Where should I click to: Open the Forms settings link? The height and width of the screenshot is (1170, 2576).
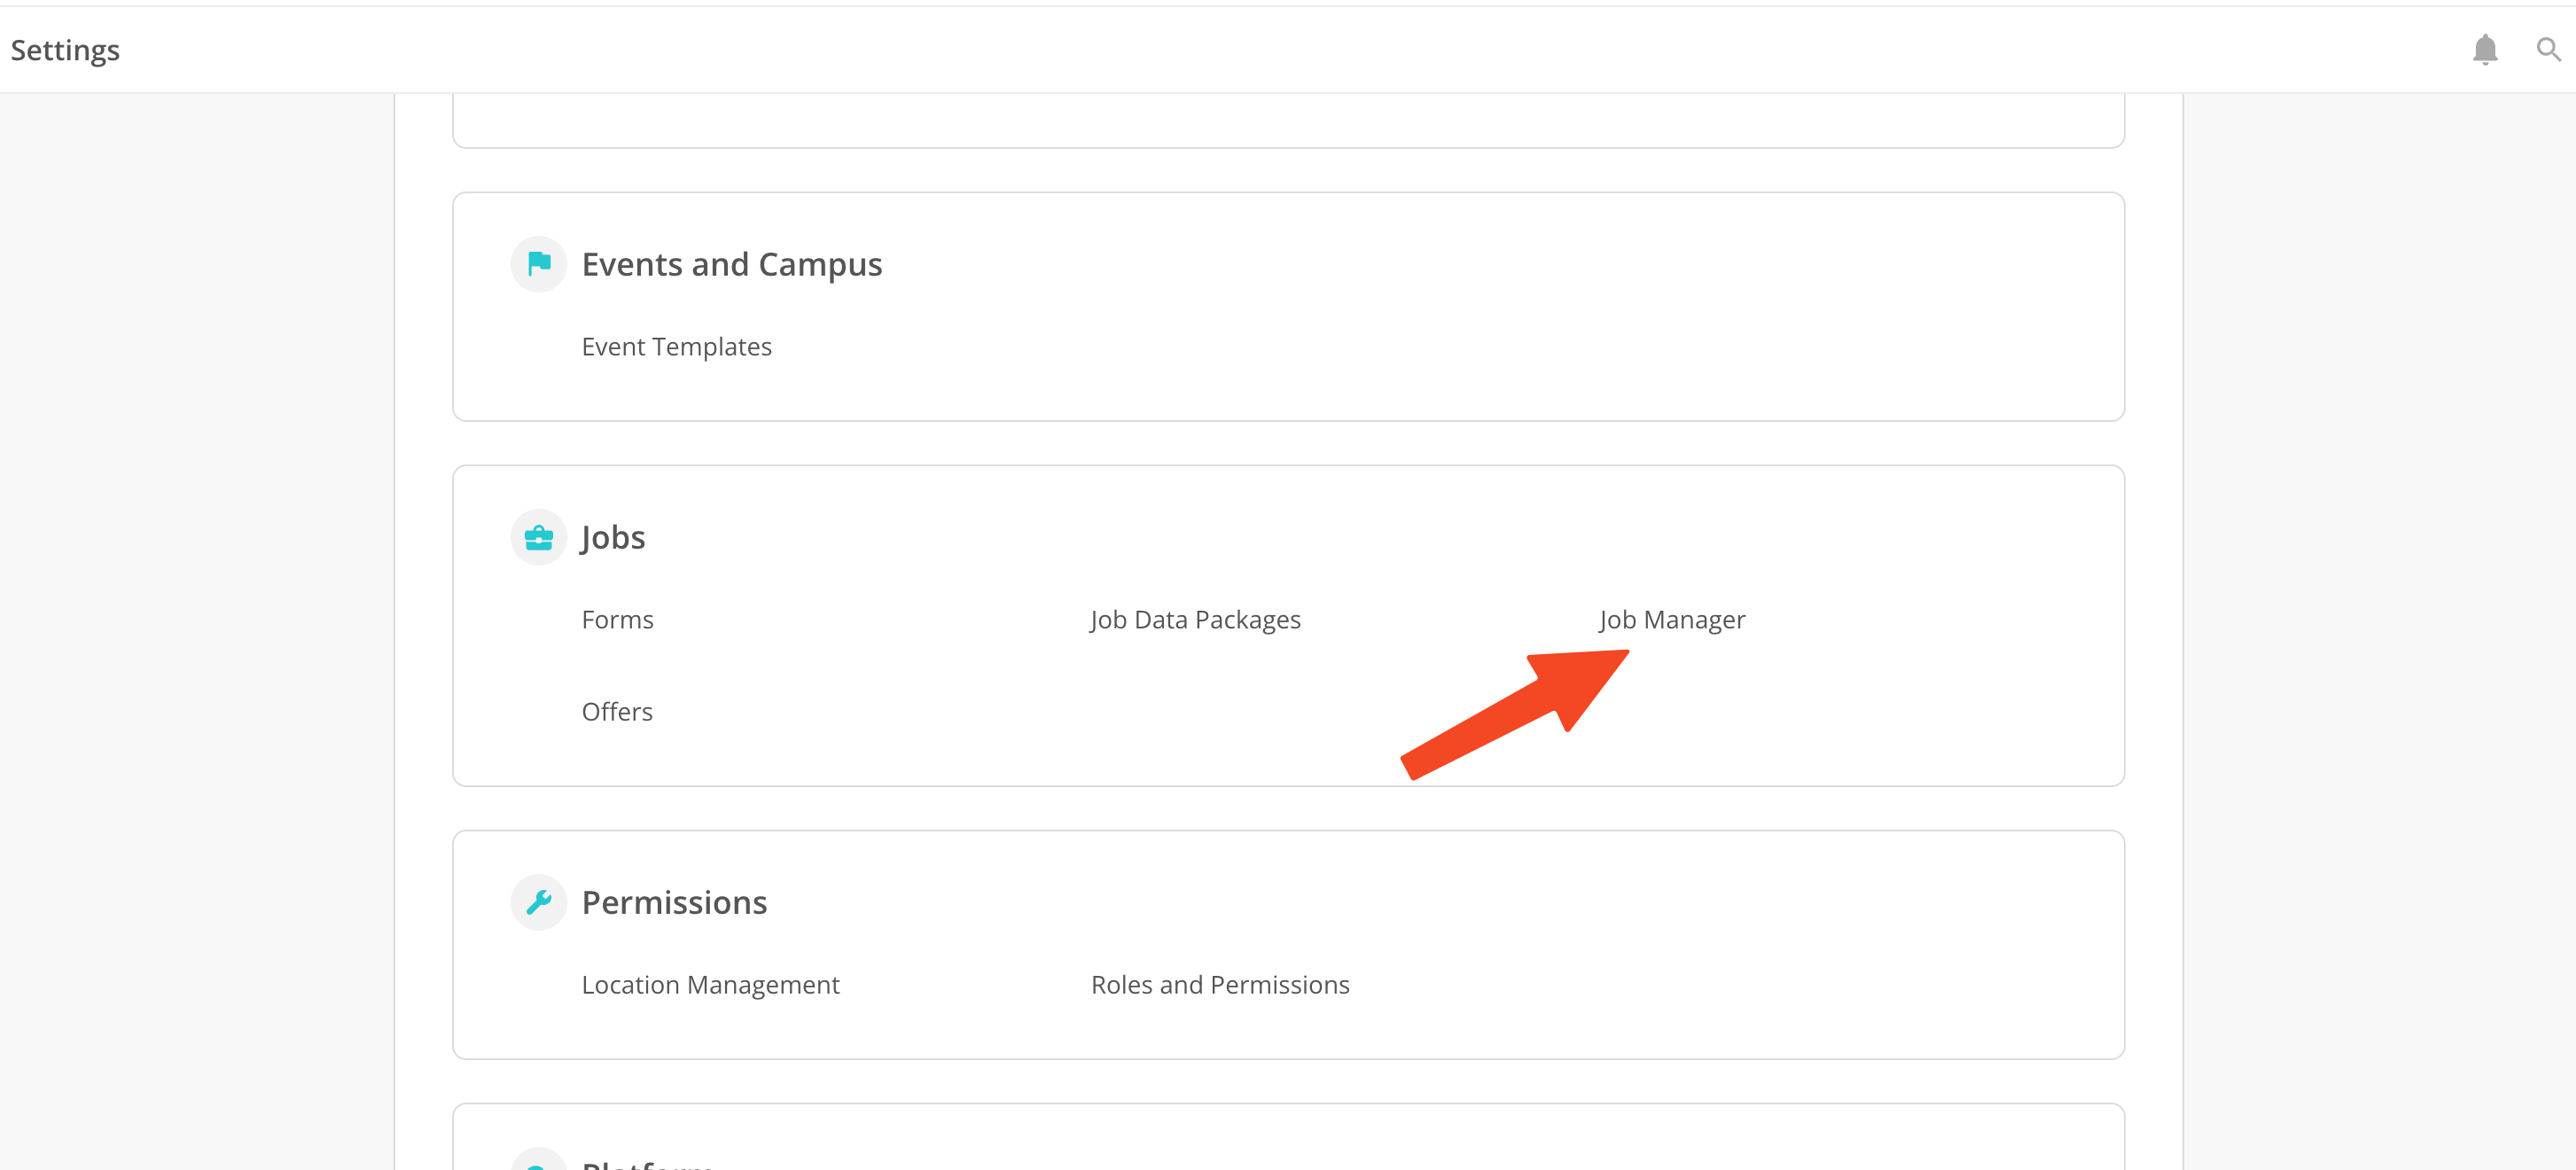click(617, 620)
